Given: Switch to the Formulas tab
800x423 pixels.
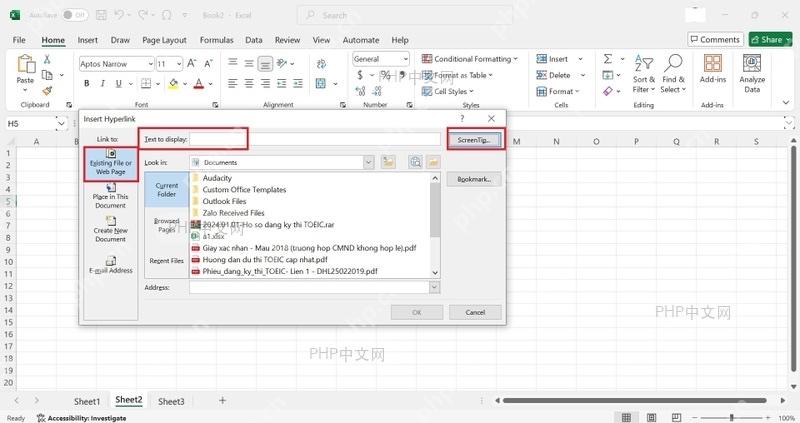Looking at the screenshot, I should [216, 40].
